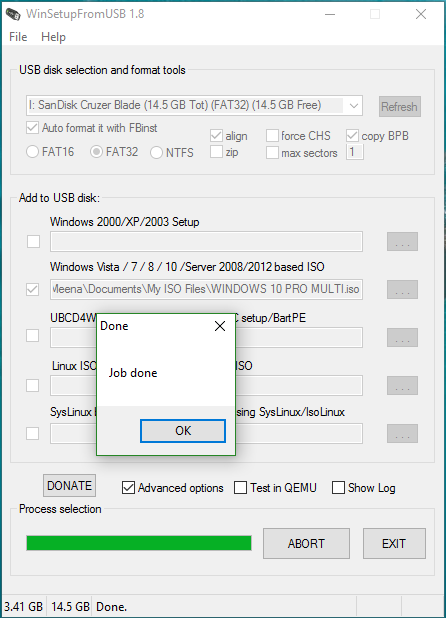This screenshot has height=618, width=446.
Task: Enable the Test in QEMU checkbox
Action: pos(240,488)
